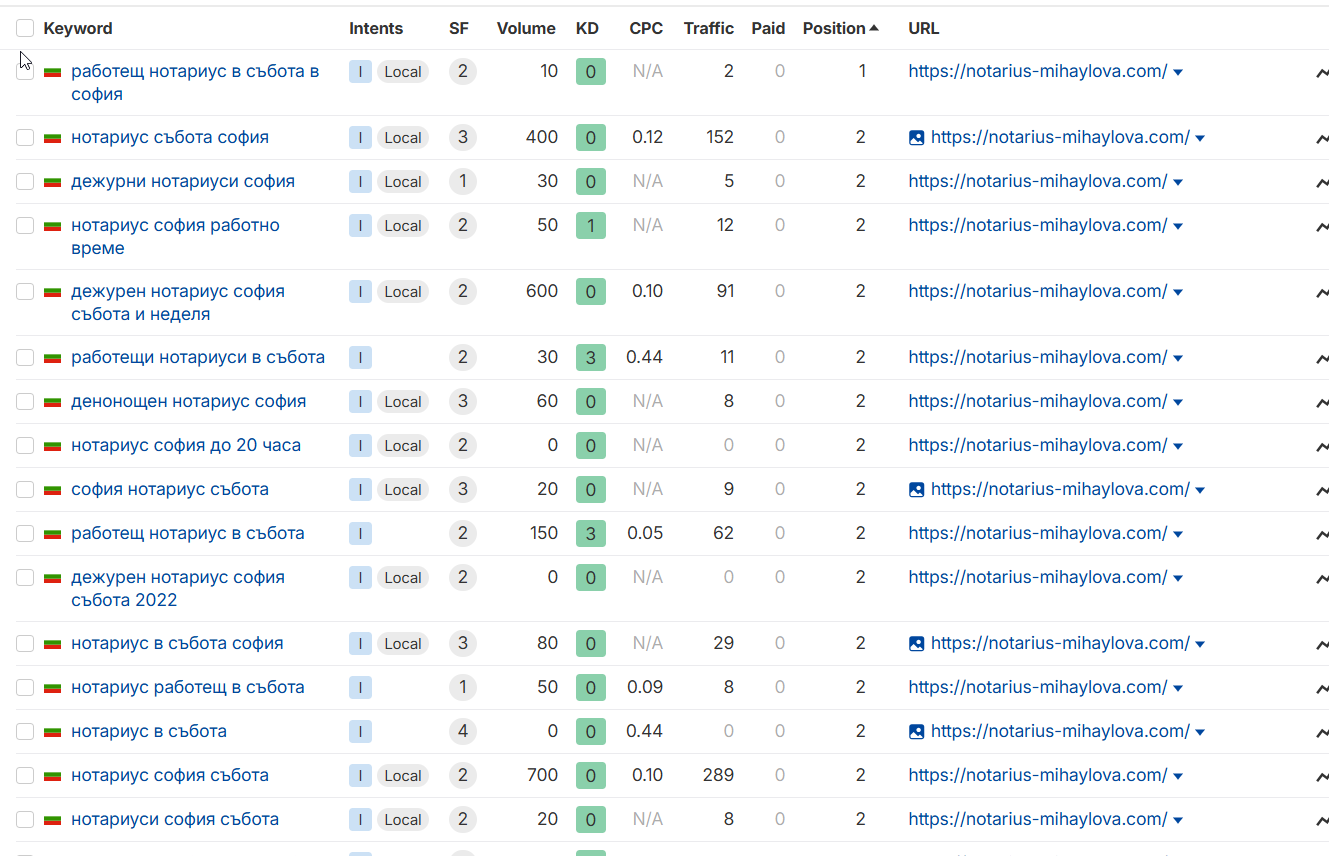
Task: Select the checkbox for 'нотариус софия до 20 часа'
Action: pos(25,446)
